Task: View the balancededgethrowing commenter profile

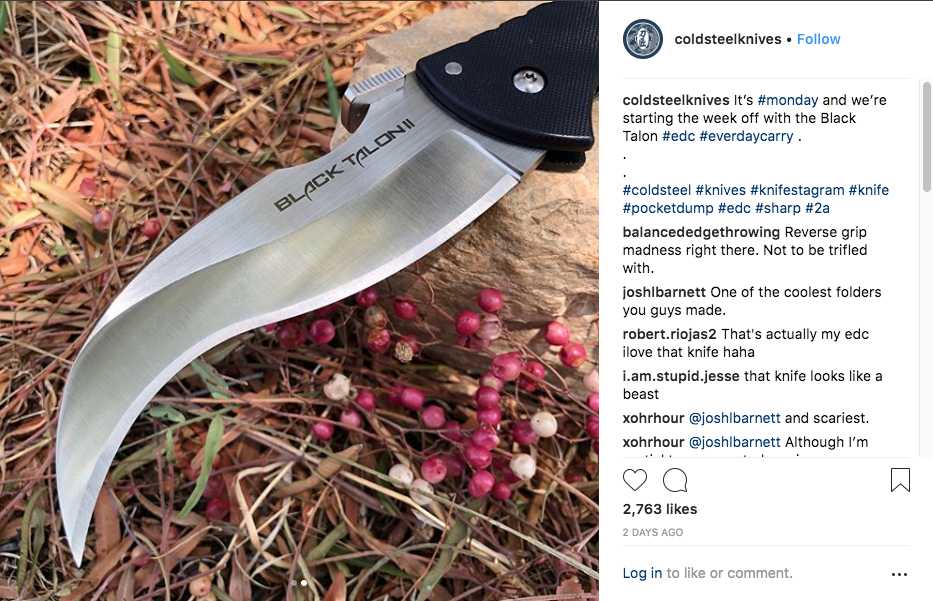Action: [x=701, y=232]
